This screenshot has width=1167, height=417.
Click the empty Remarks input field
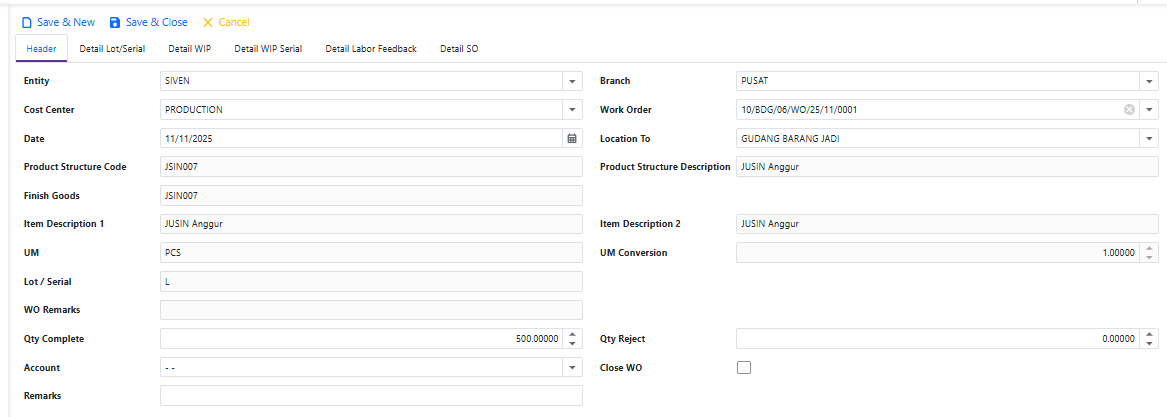tap(371, 395)
